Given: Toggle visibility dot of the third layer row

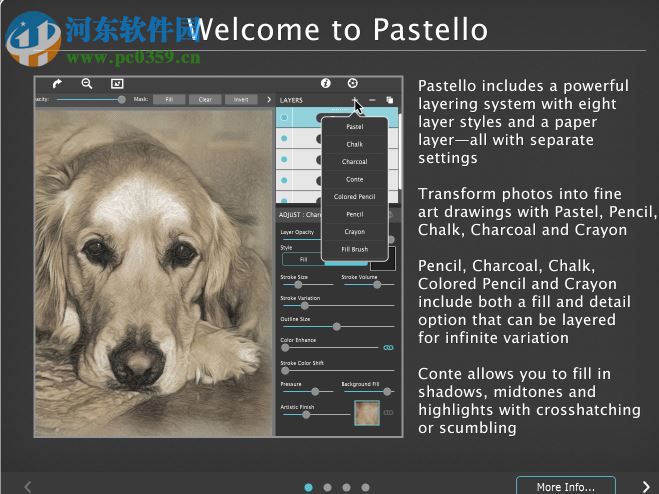Looking at the screenshot, I should coord(284,159).
